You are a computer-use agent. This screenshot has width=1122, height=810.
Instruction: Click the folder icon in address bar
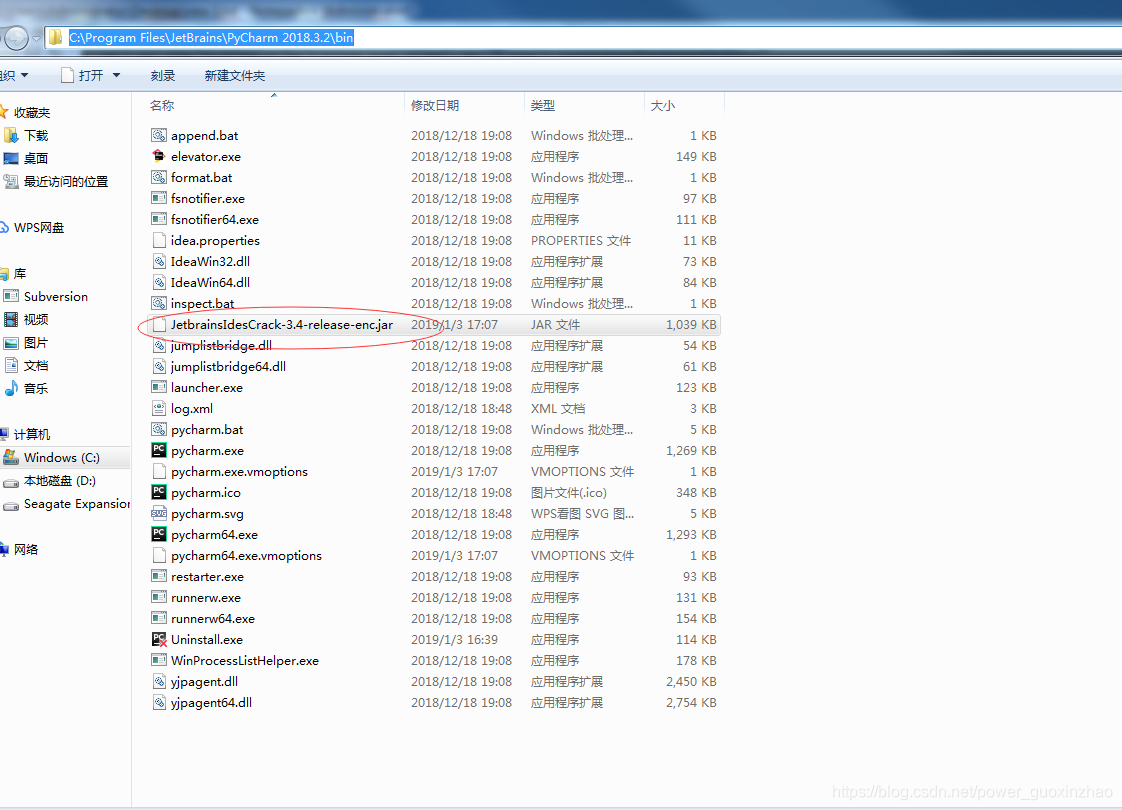55,37
